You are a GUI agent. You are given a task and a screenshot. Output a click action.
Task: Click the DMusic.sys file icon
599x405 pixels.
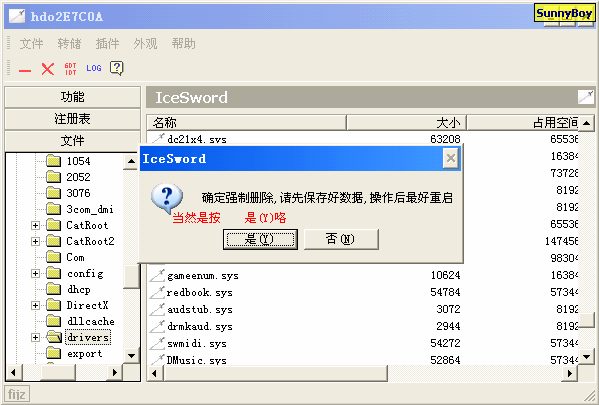click(157, 360)
